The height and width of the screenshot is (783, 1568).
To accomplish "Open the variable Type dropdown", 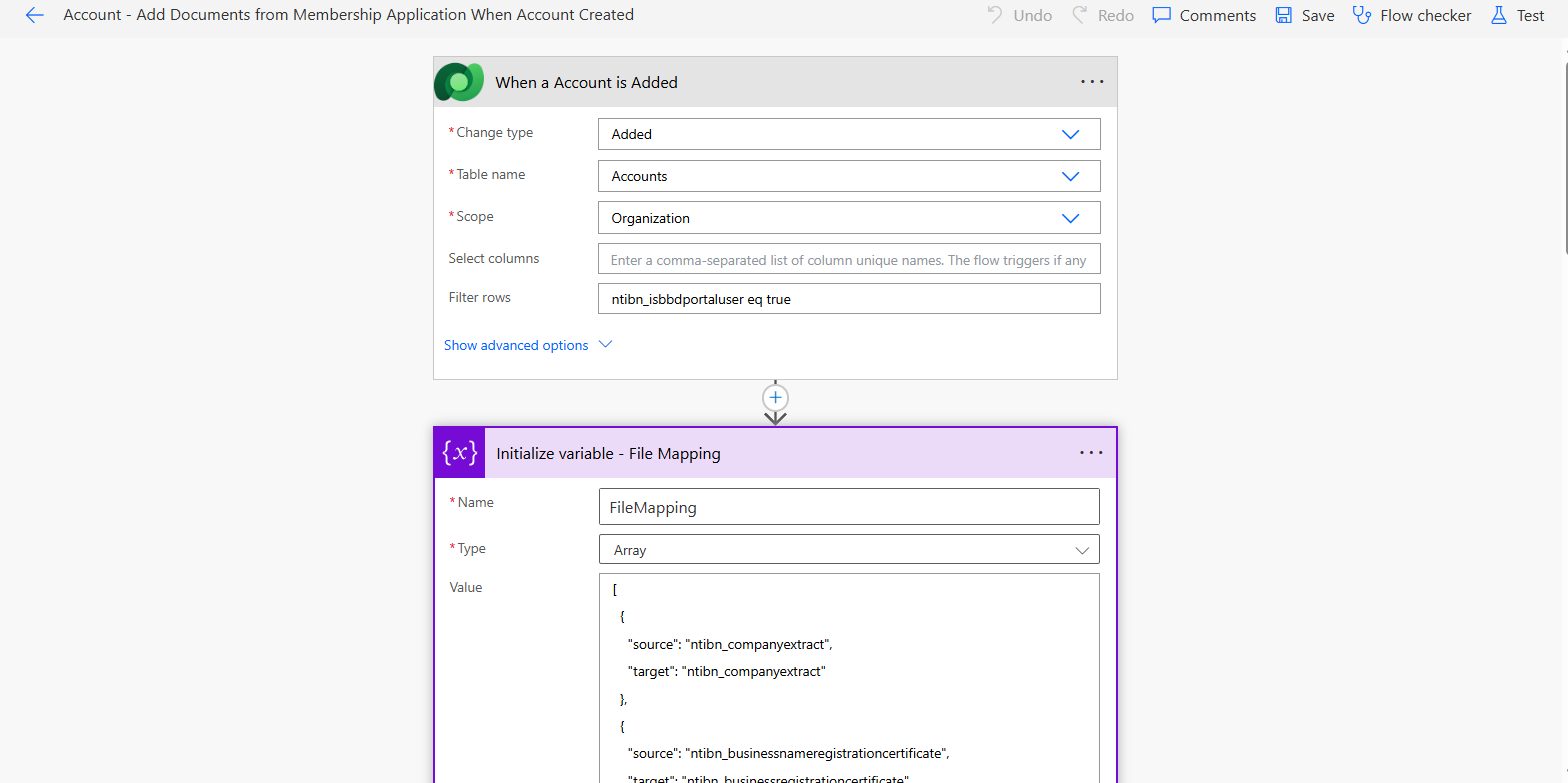I will coord(1081,550).
